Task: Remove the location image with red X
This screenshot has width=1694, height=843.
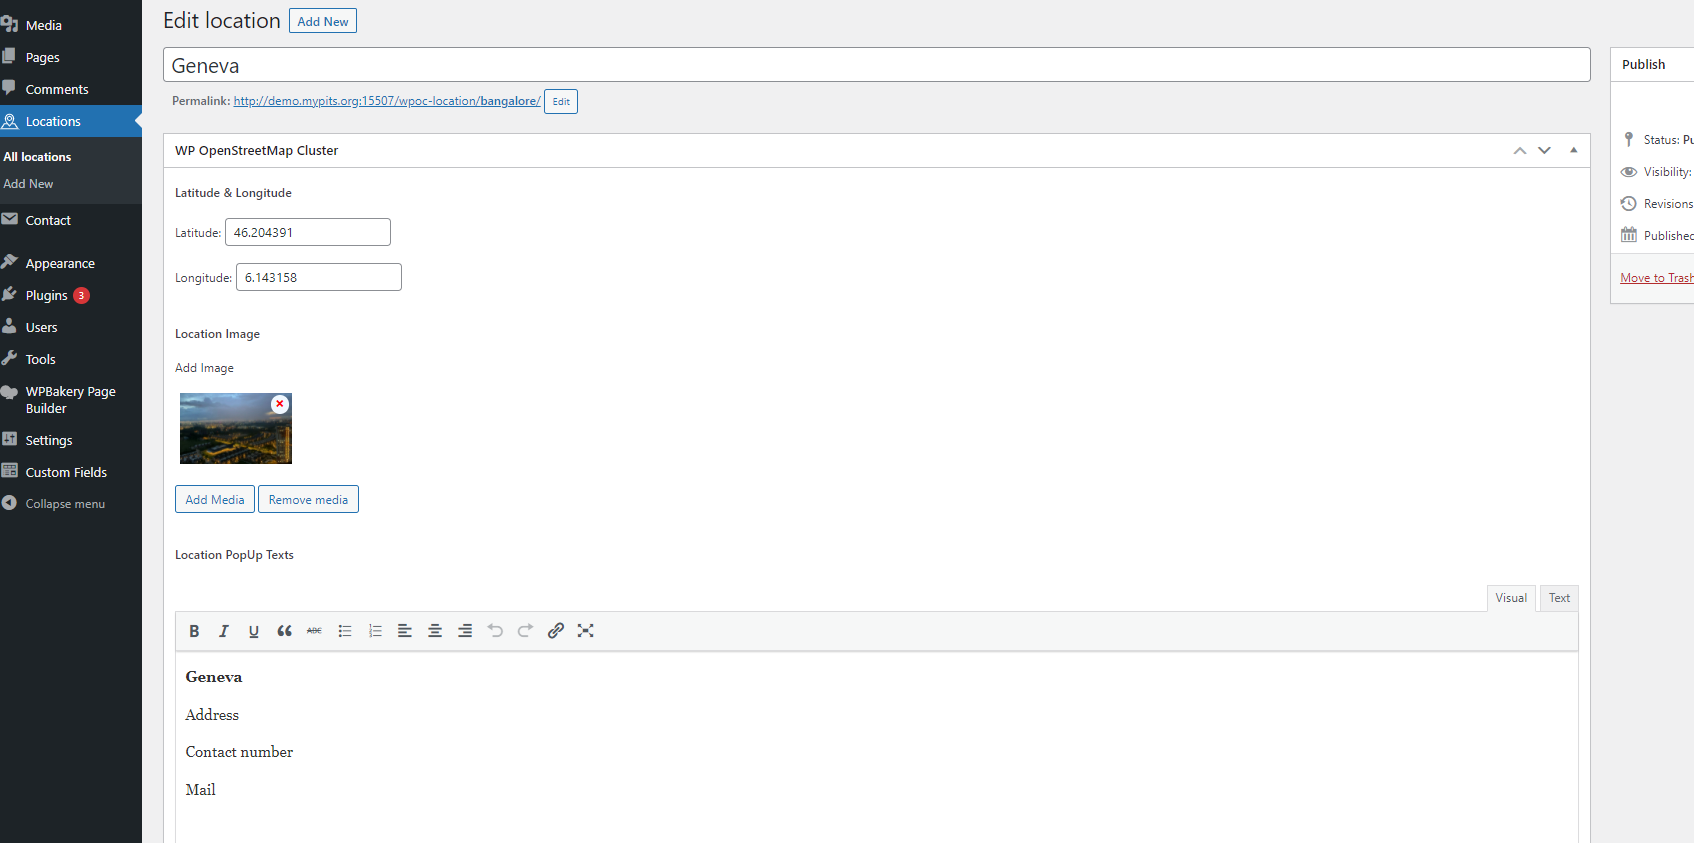Action: 280,404
